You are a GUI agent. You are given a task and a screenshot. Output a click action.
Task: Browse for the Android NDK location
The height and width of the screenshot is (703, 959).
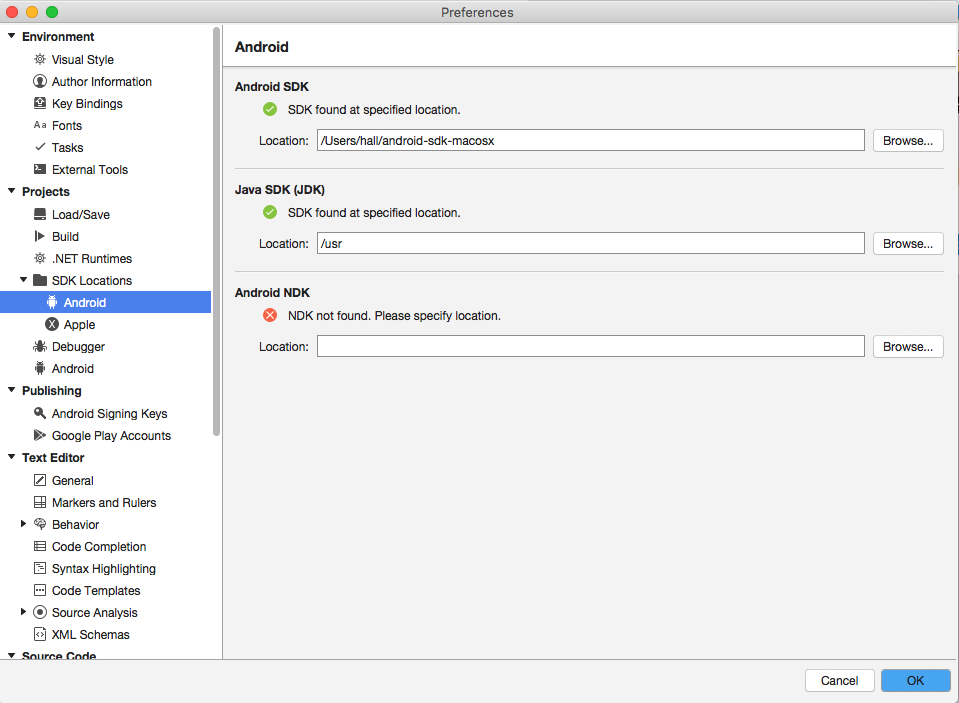coord(908,347)
